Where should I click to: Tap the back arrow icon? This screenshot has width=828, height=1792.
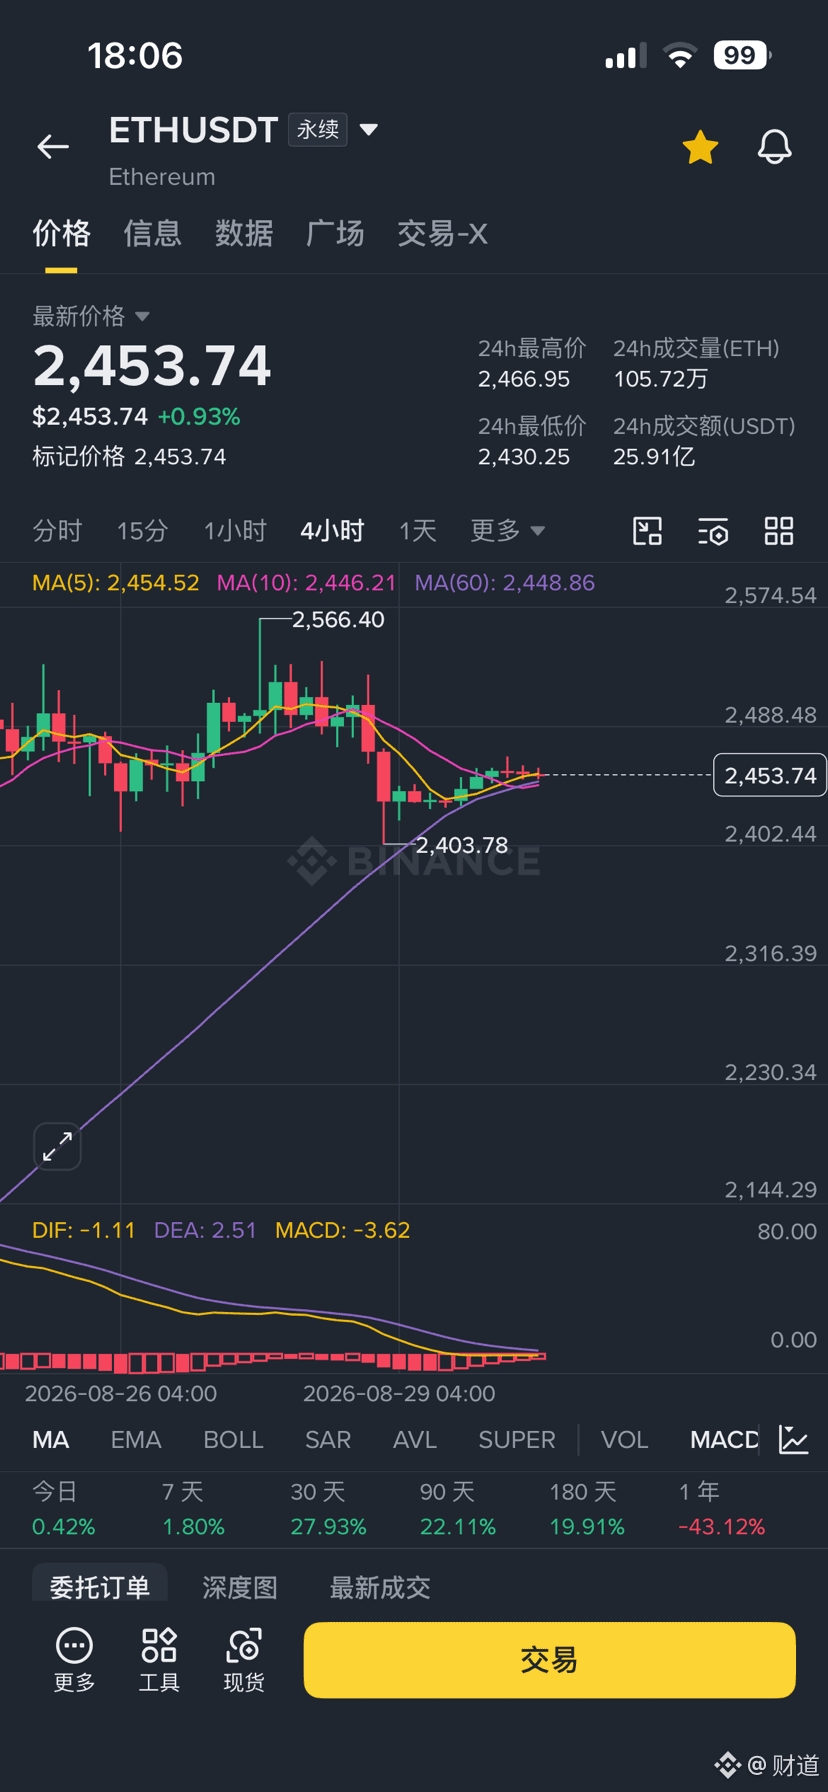point(53,147)
